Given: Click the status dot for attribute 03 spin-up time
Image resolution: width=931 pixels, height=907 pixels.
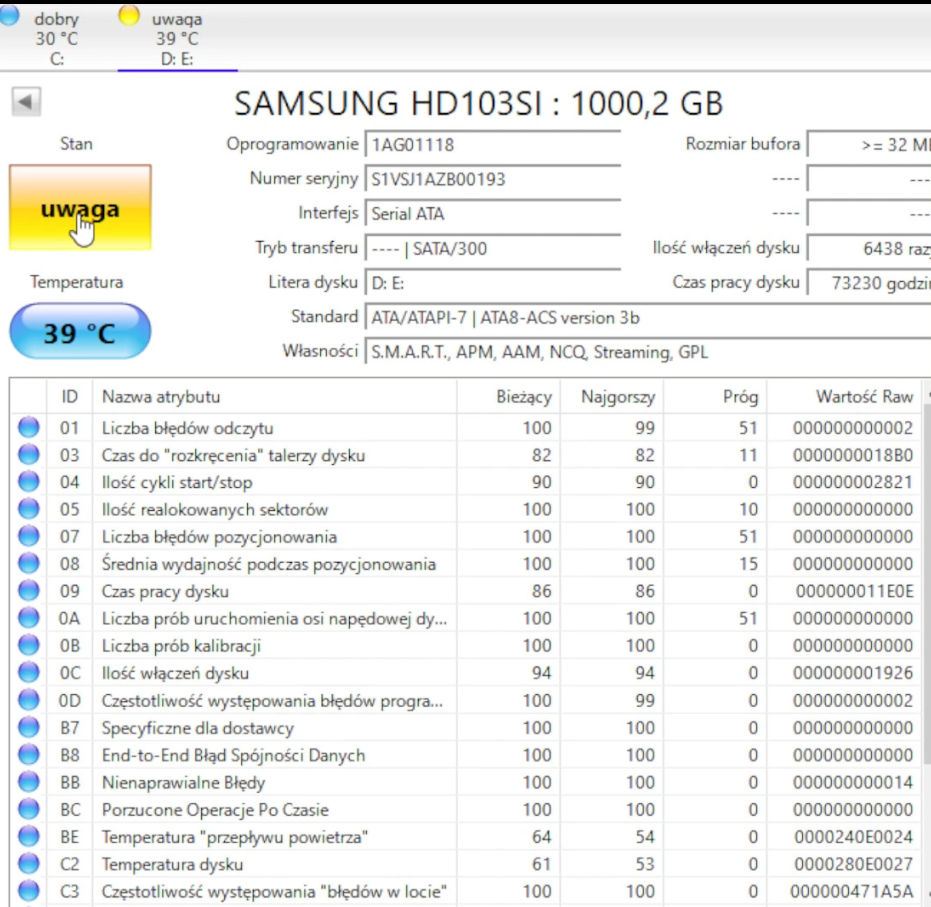Looking at the screenshot, I should 28,455.
